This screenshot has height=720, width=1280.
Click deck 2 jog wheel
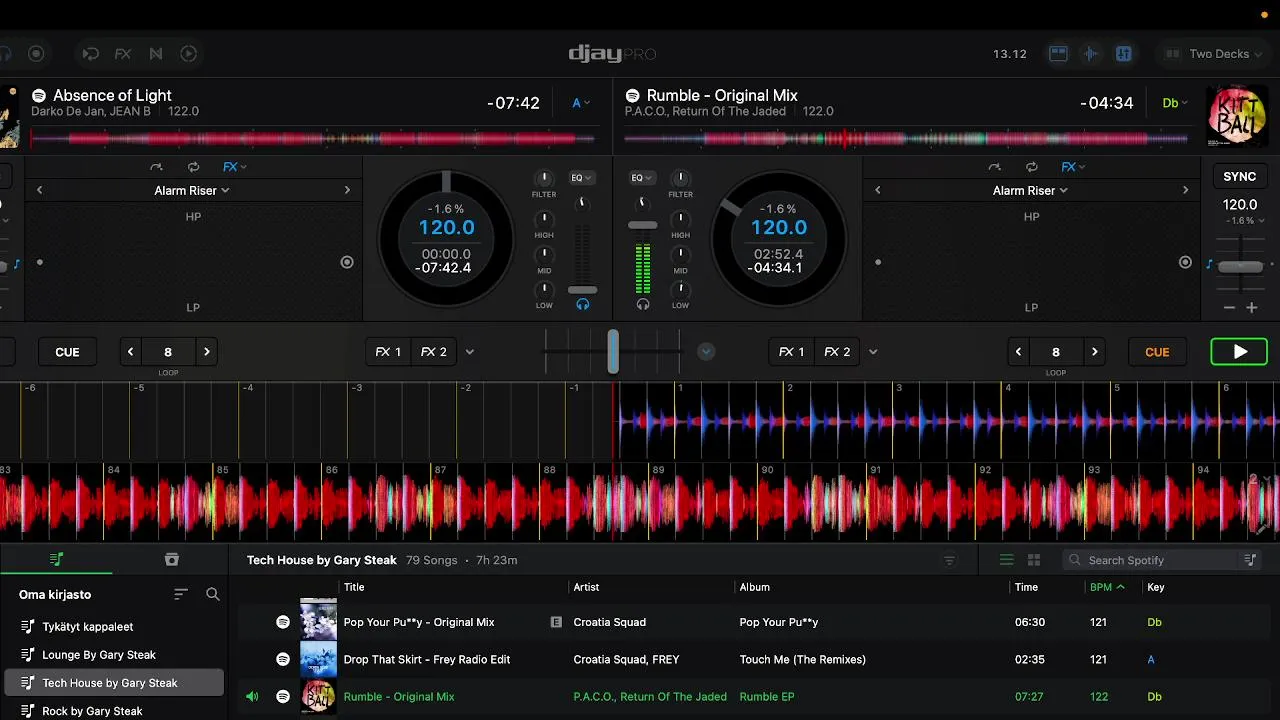pos(779,239)
